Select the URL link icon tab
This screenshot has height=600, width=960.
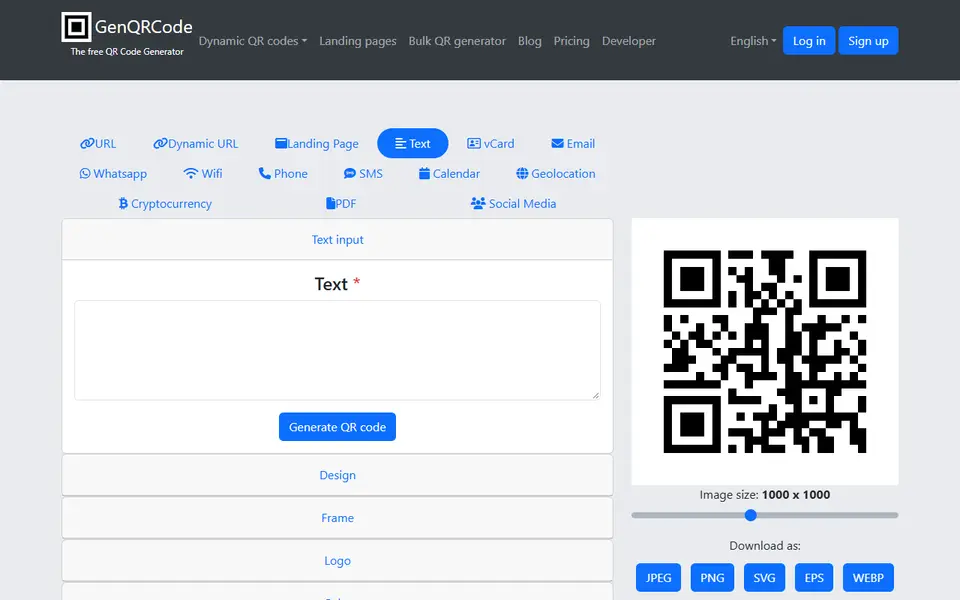[87, 143]
